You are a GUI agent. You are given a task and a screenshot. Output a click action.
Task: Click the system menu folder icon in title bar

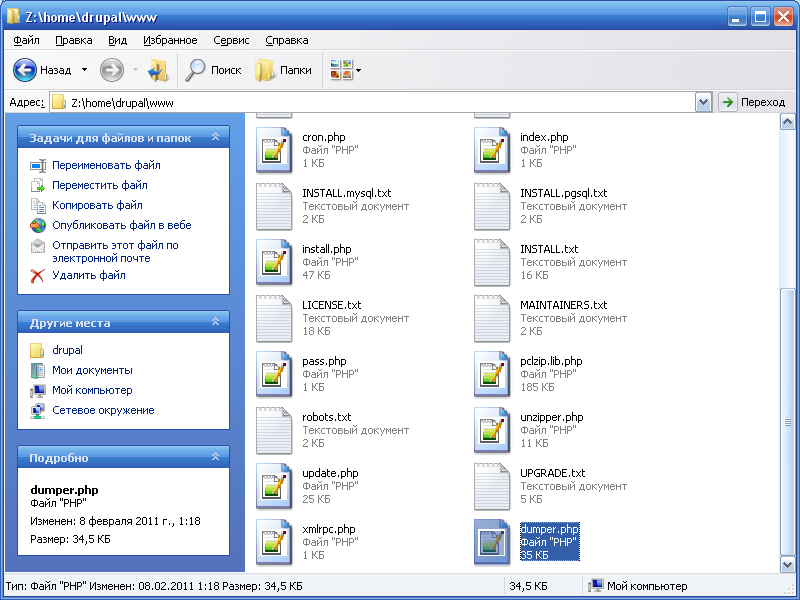pos(13,16)
